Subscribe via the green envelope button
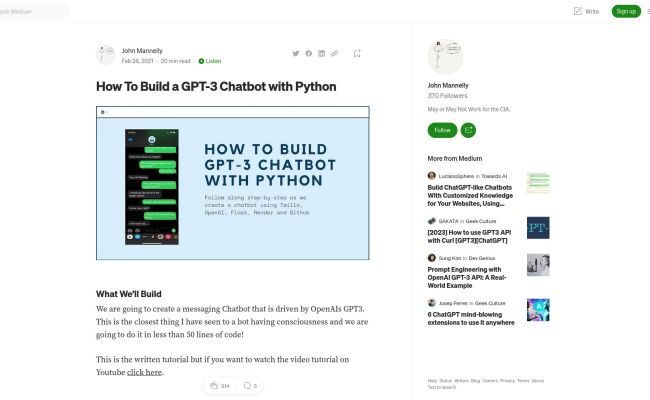650x400 pixels. [468, 130]
